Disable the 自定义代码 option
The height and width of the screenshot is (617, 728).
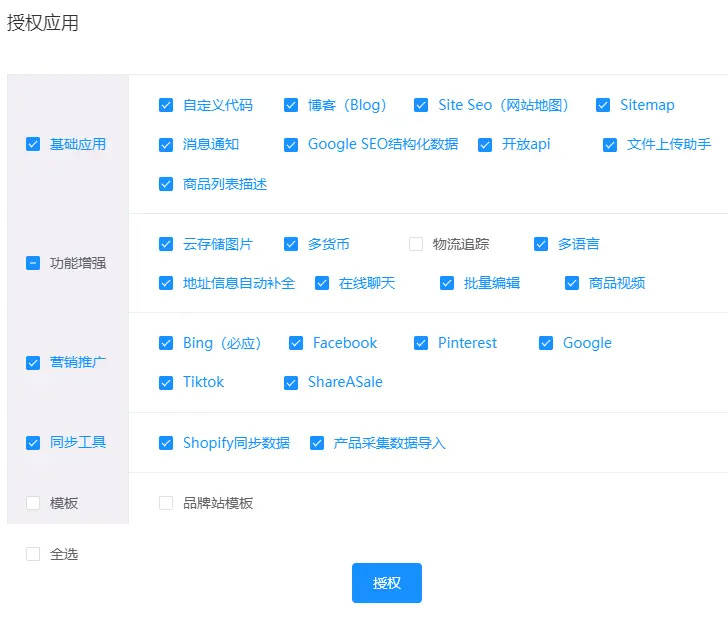[166, 105]
